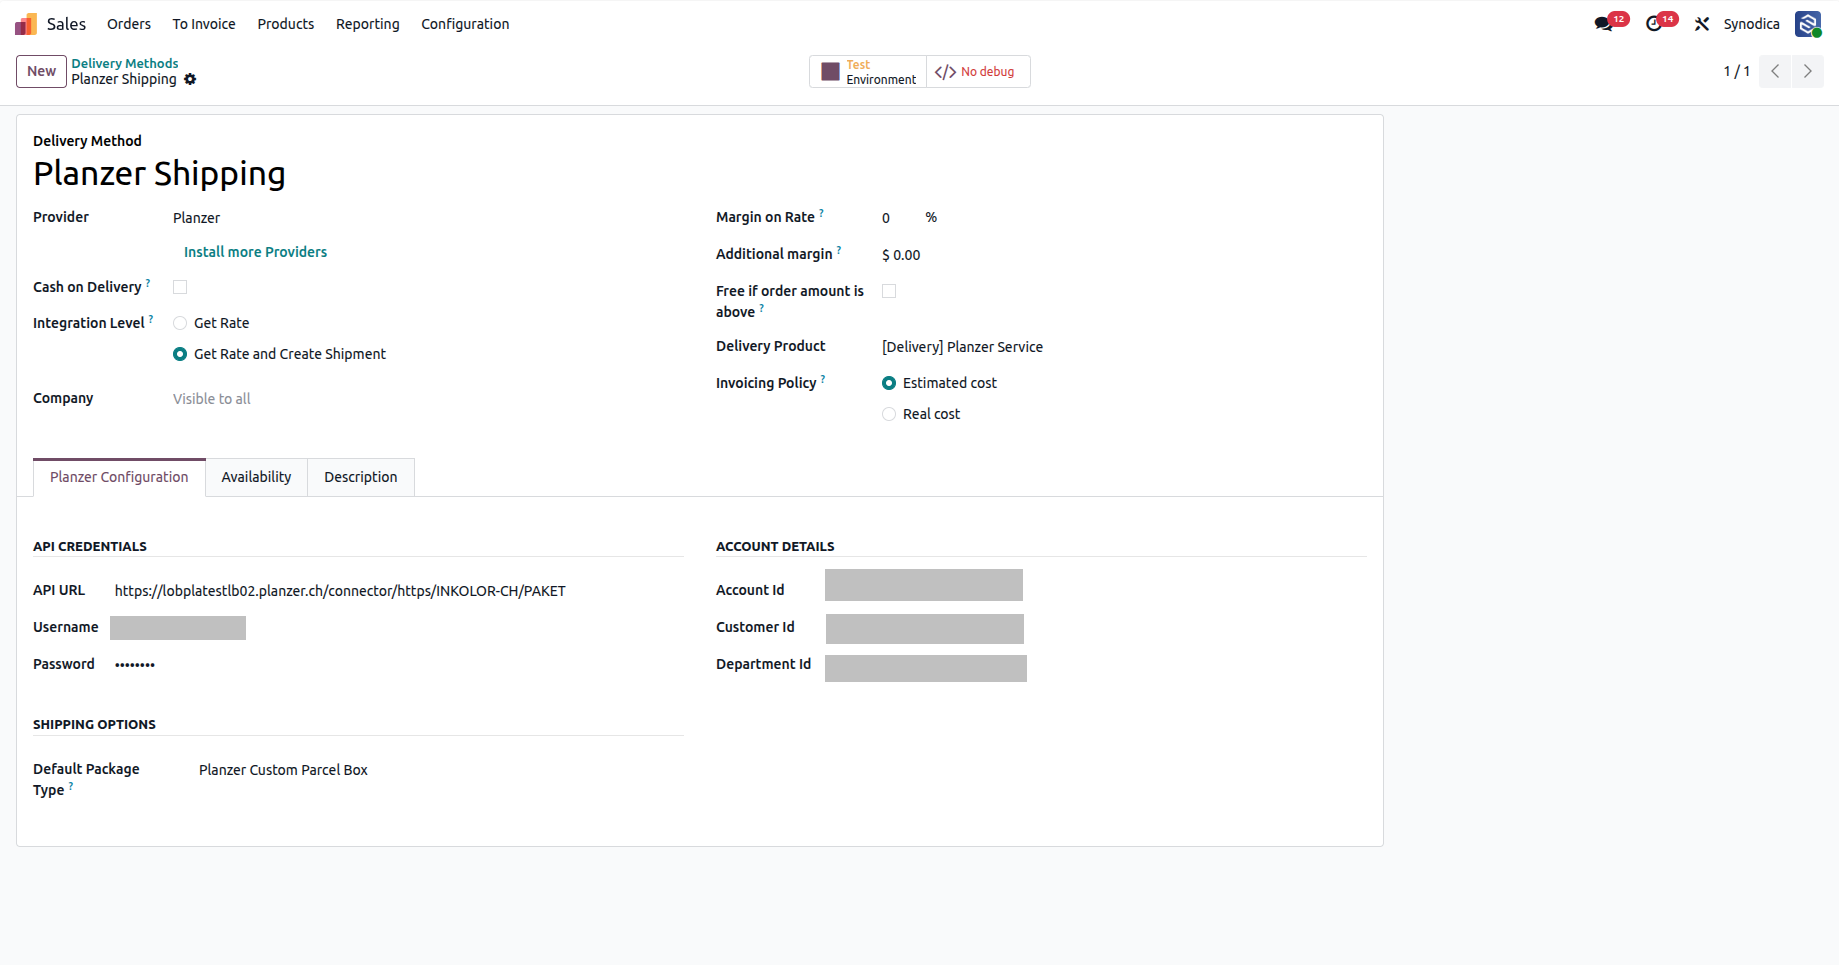Click the Department Id field
The width and height of the screenshot is (1839, 965).
point(926,668)
